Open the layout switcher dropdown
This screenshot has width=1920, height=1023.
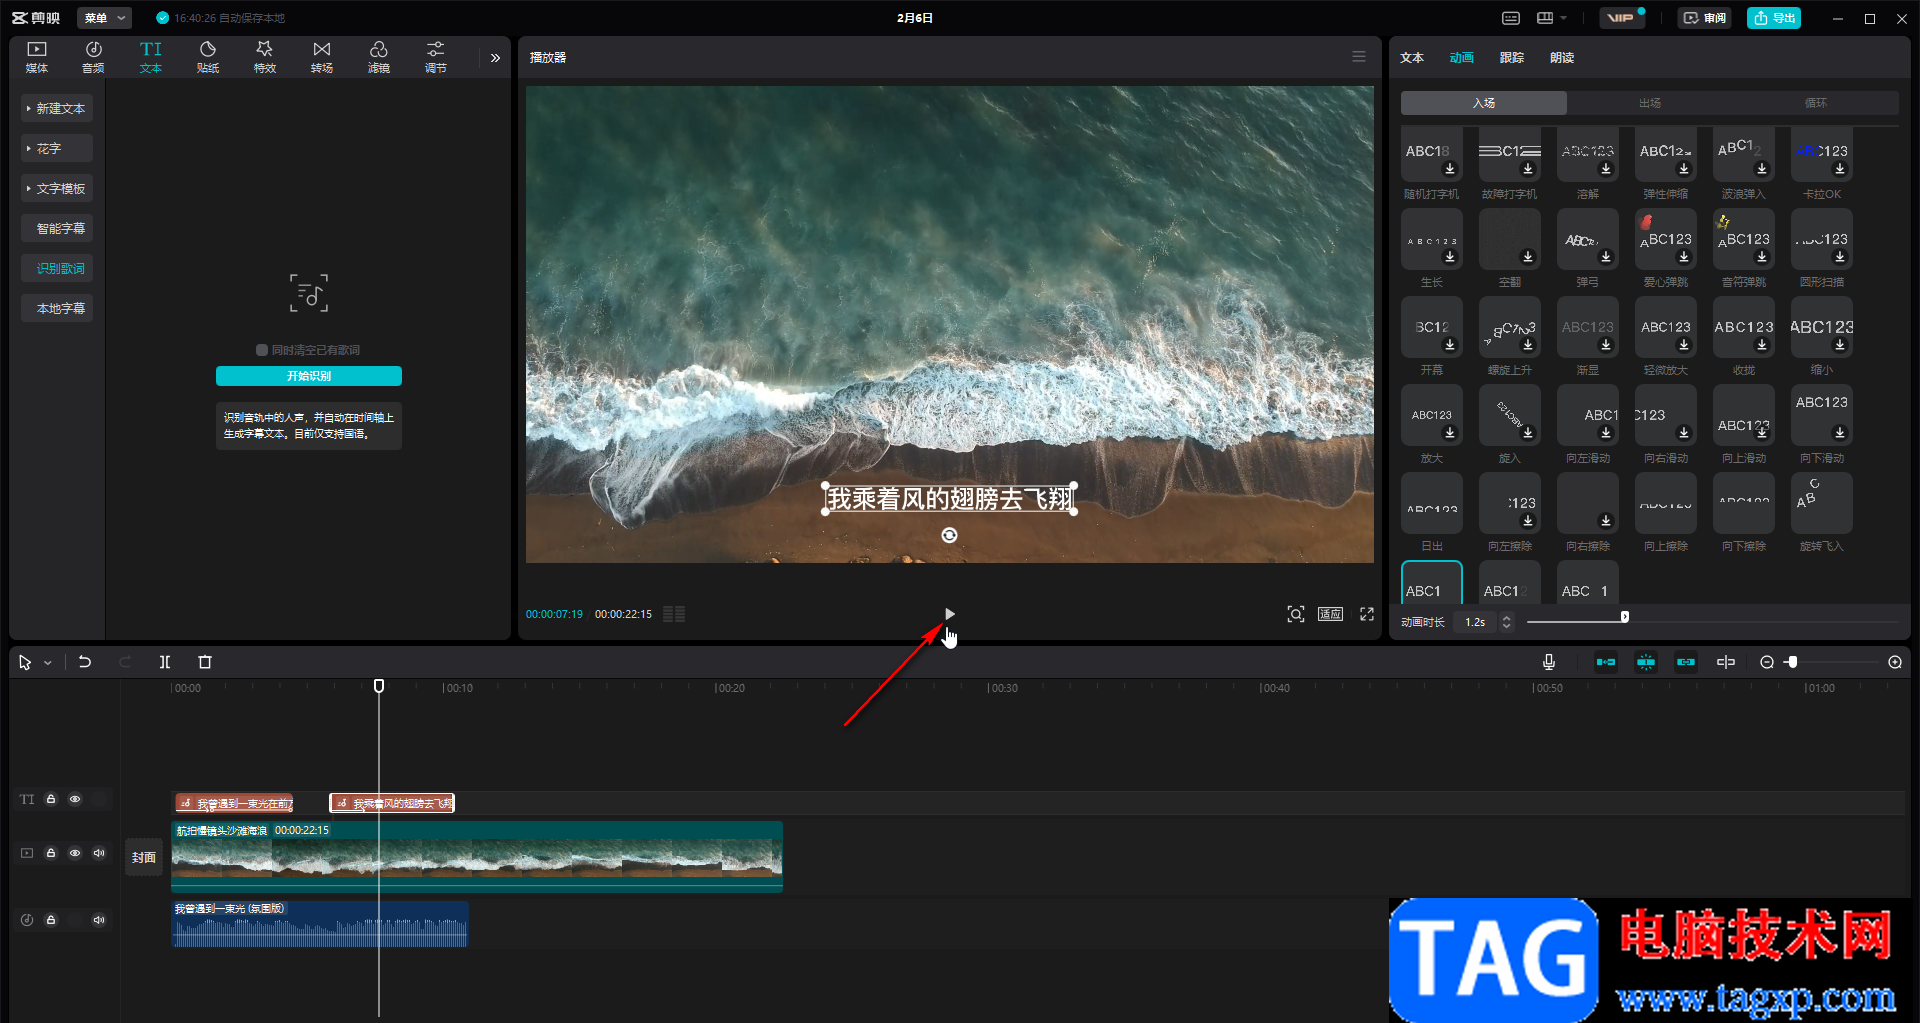(x=1551, y=18)
